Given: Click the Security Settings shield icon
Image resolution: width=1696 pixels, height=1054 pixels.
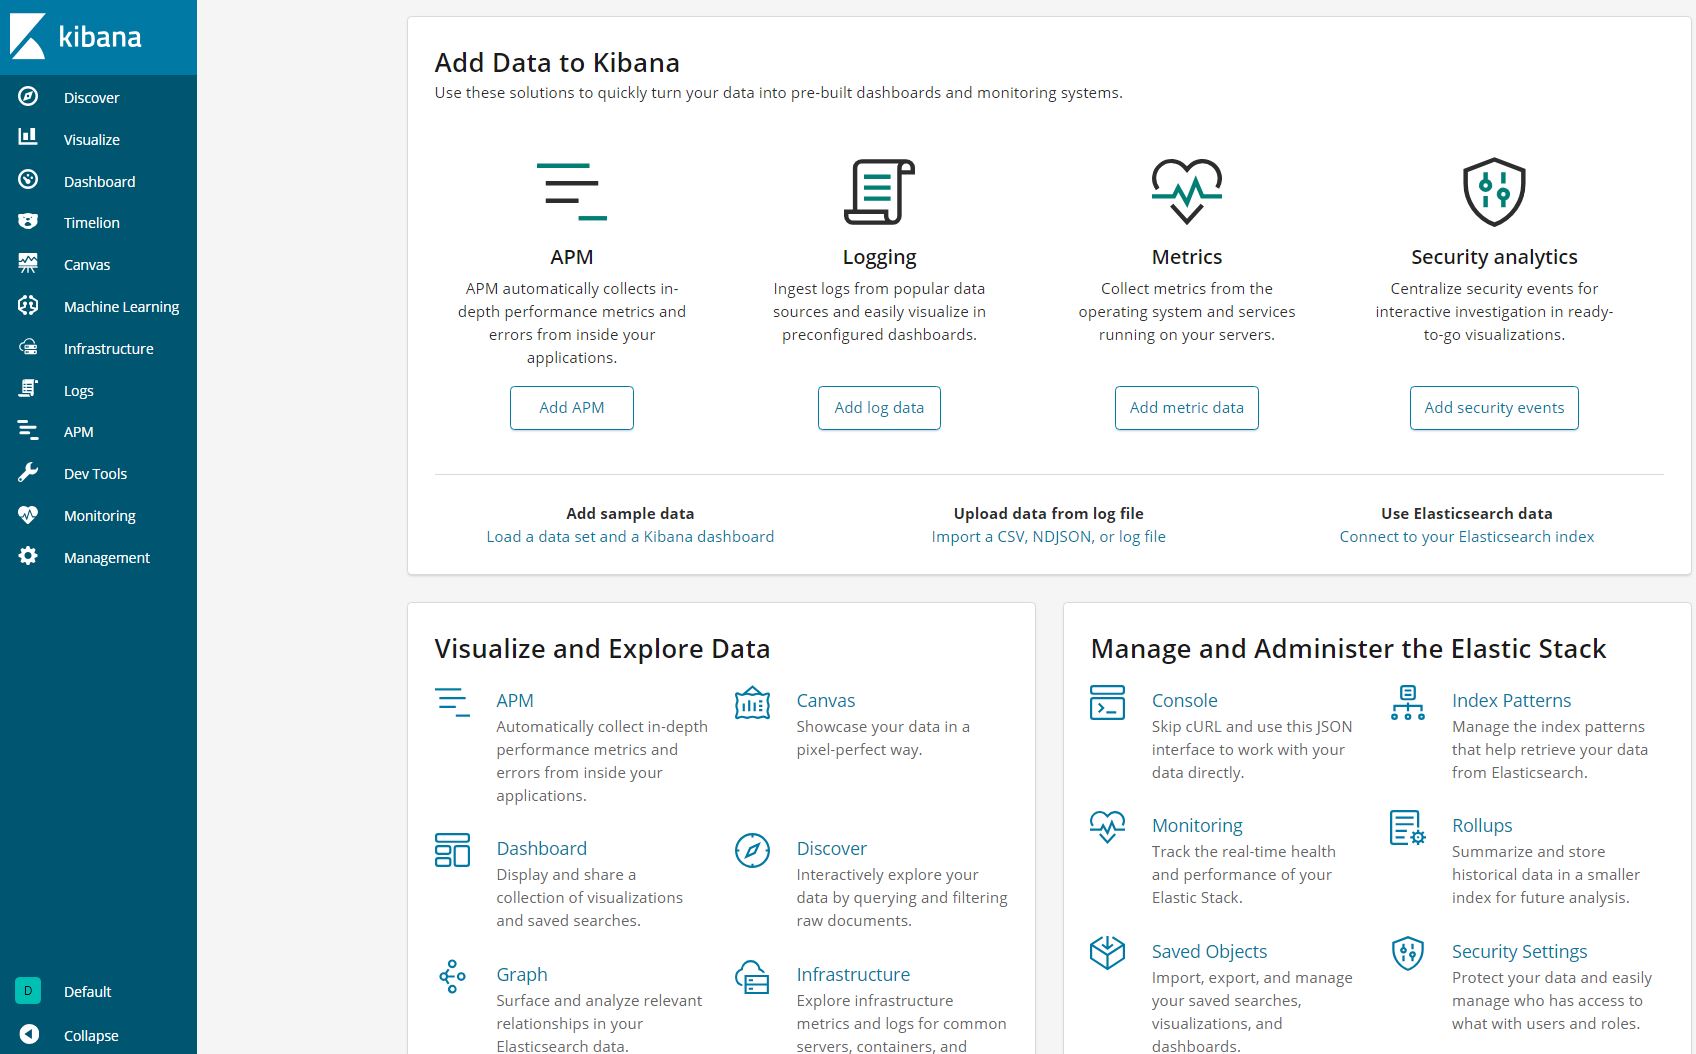Looking at the screenshot, I should (x=1408, y=953).
